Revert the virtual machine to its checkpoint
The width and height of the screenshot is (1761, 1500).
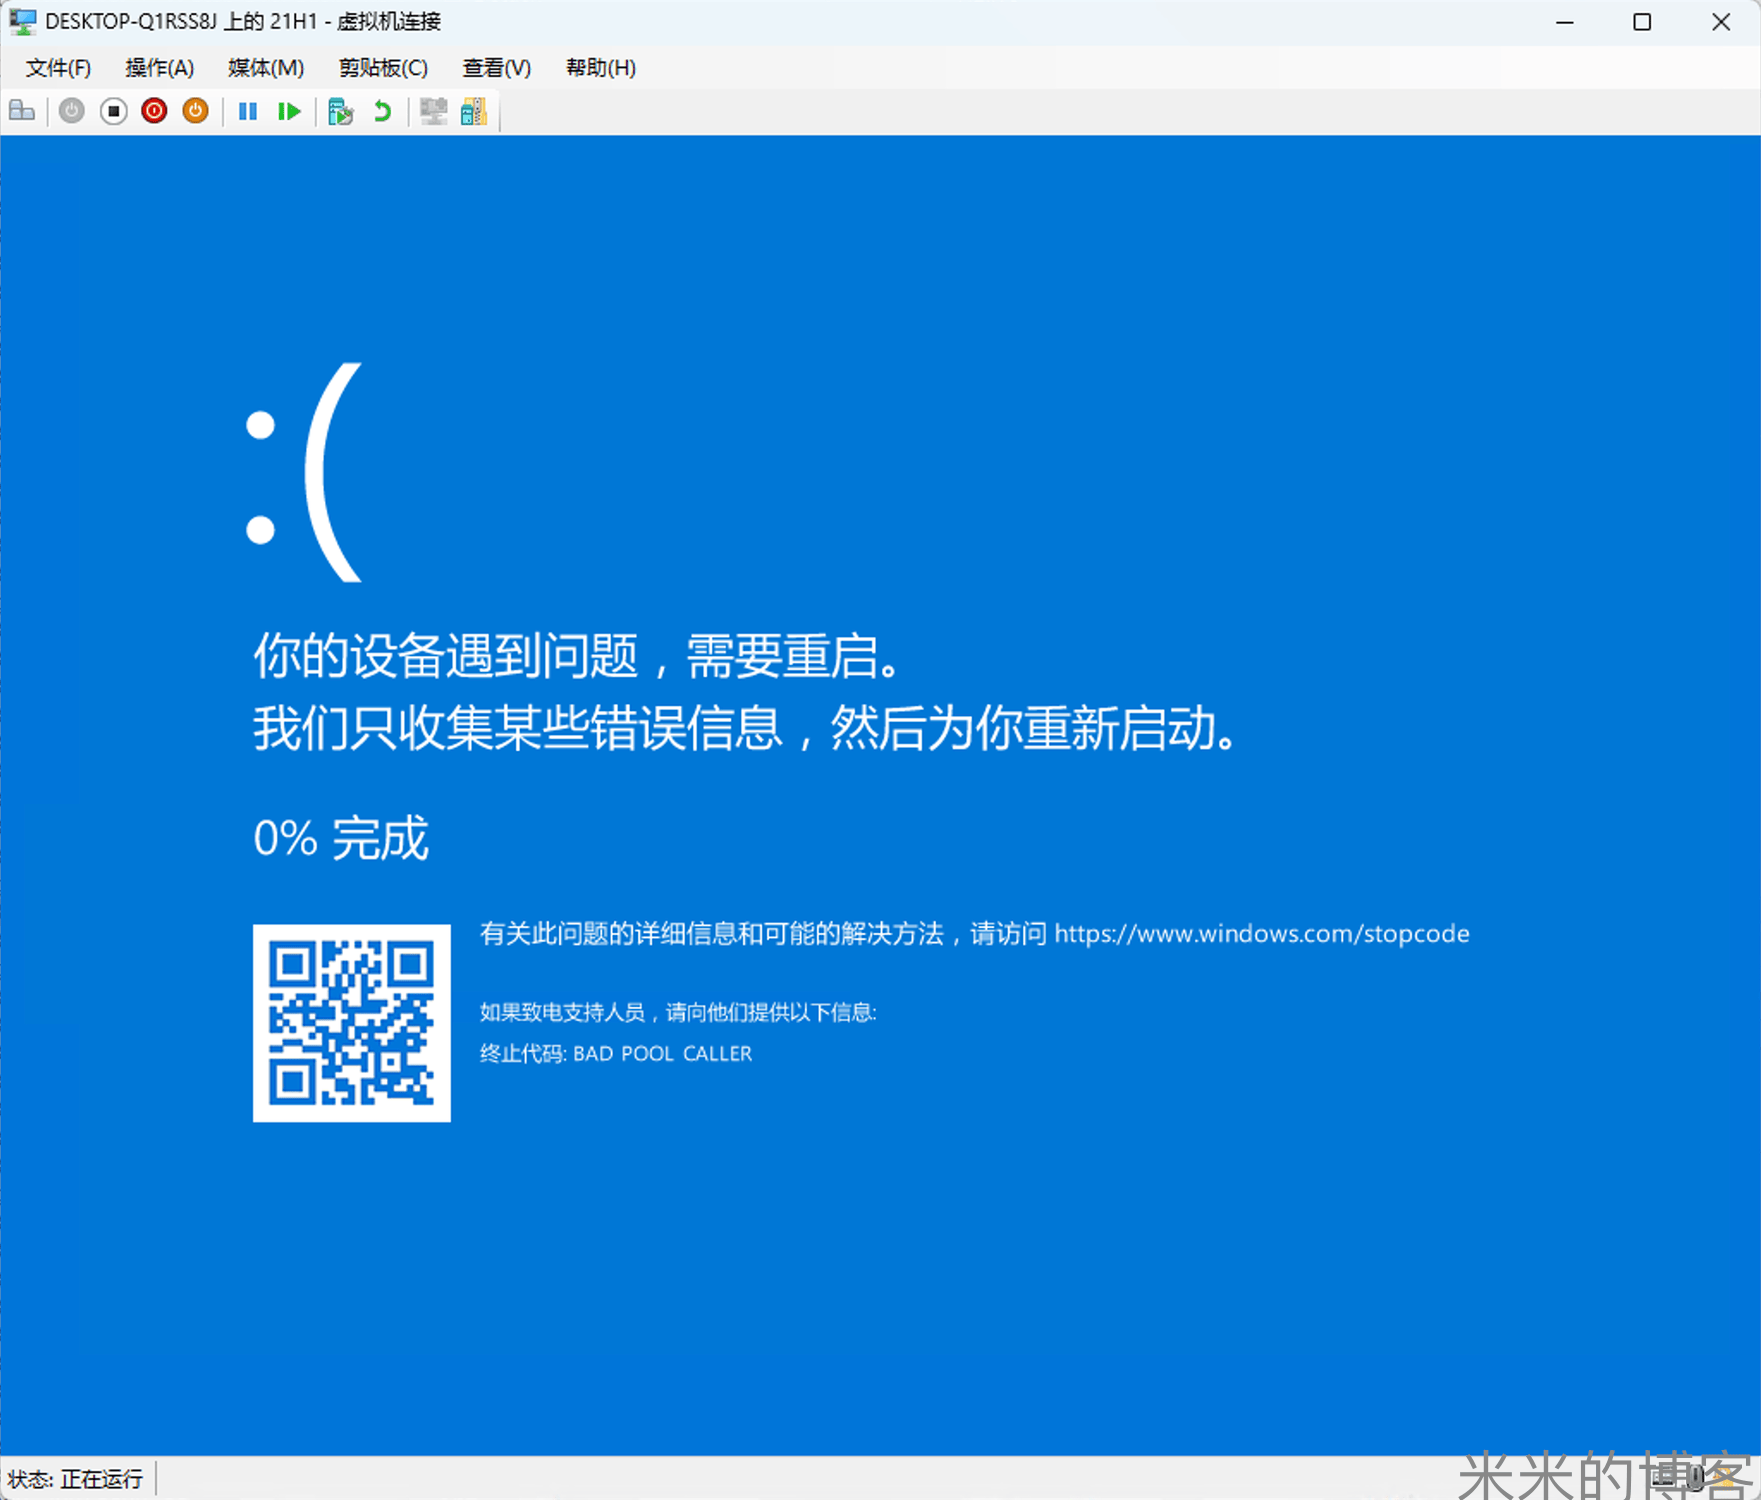tap(382, 111)
